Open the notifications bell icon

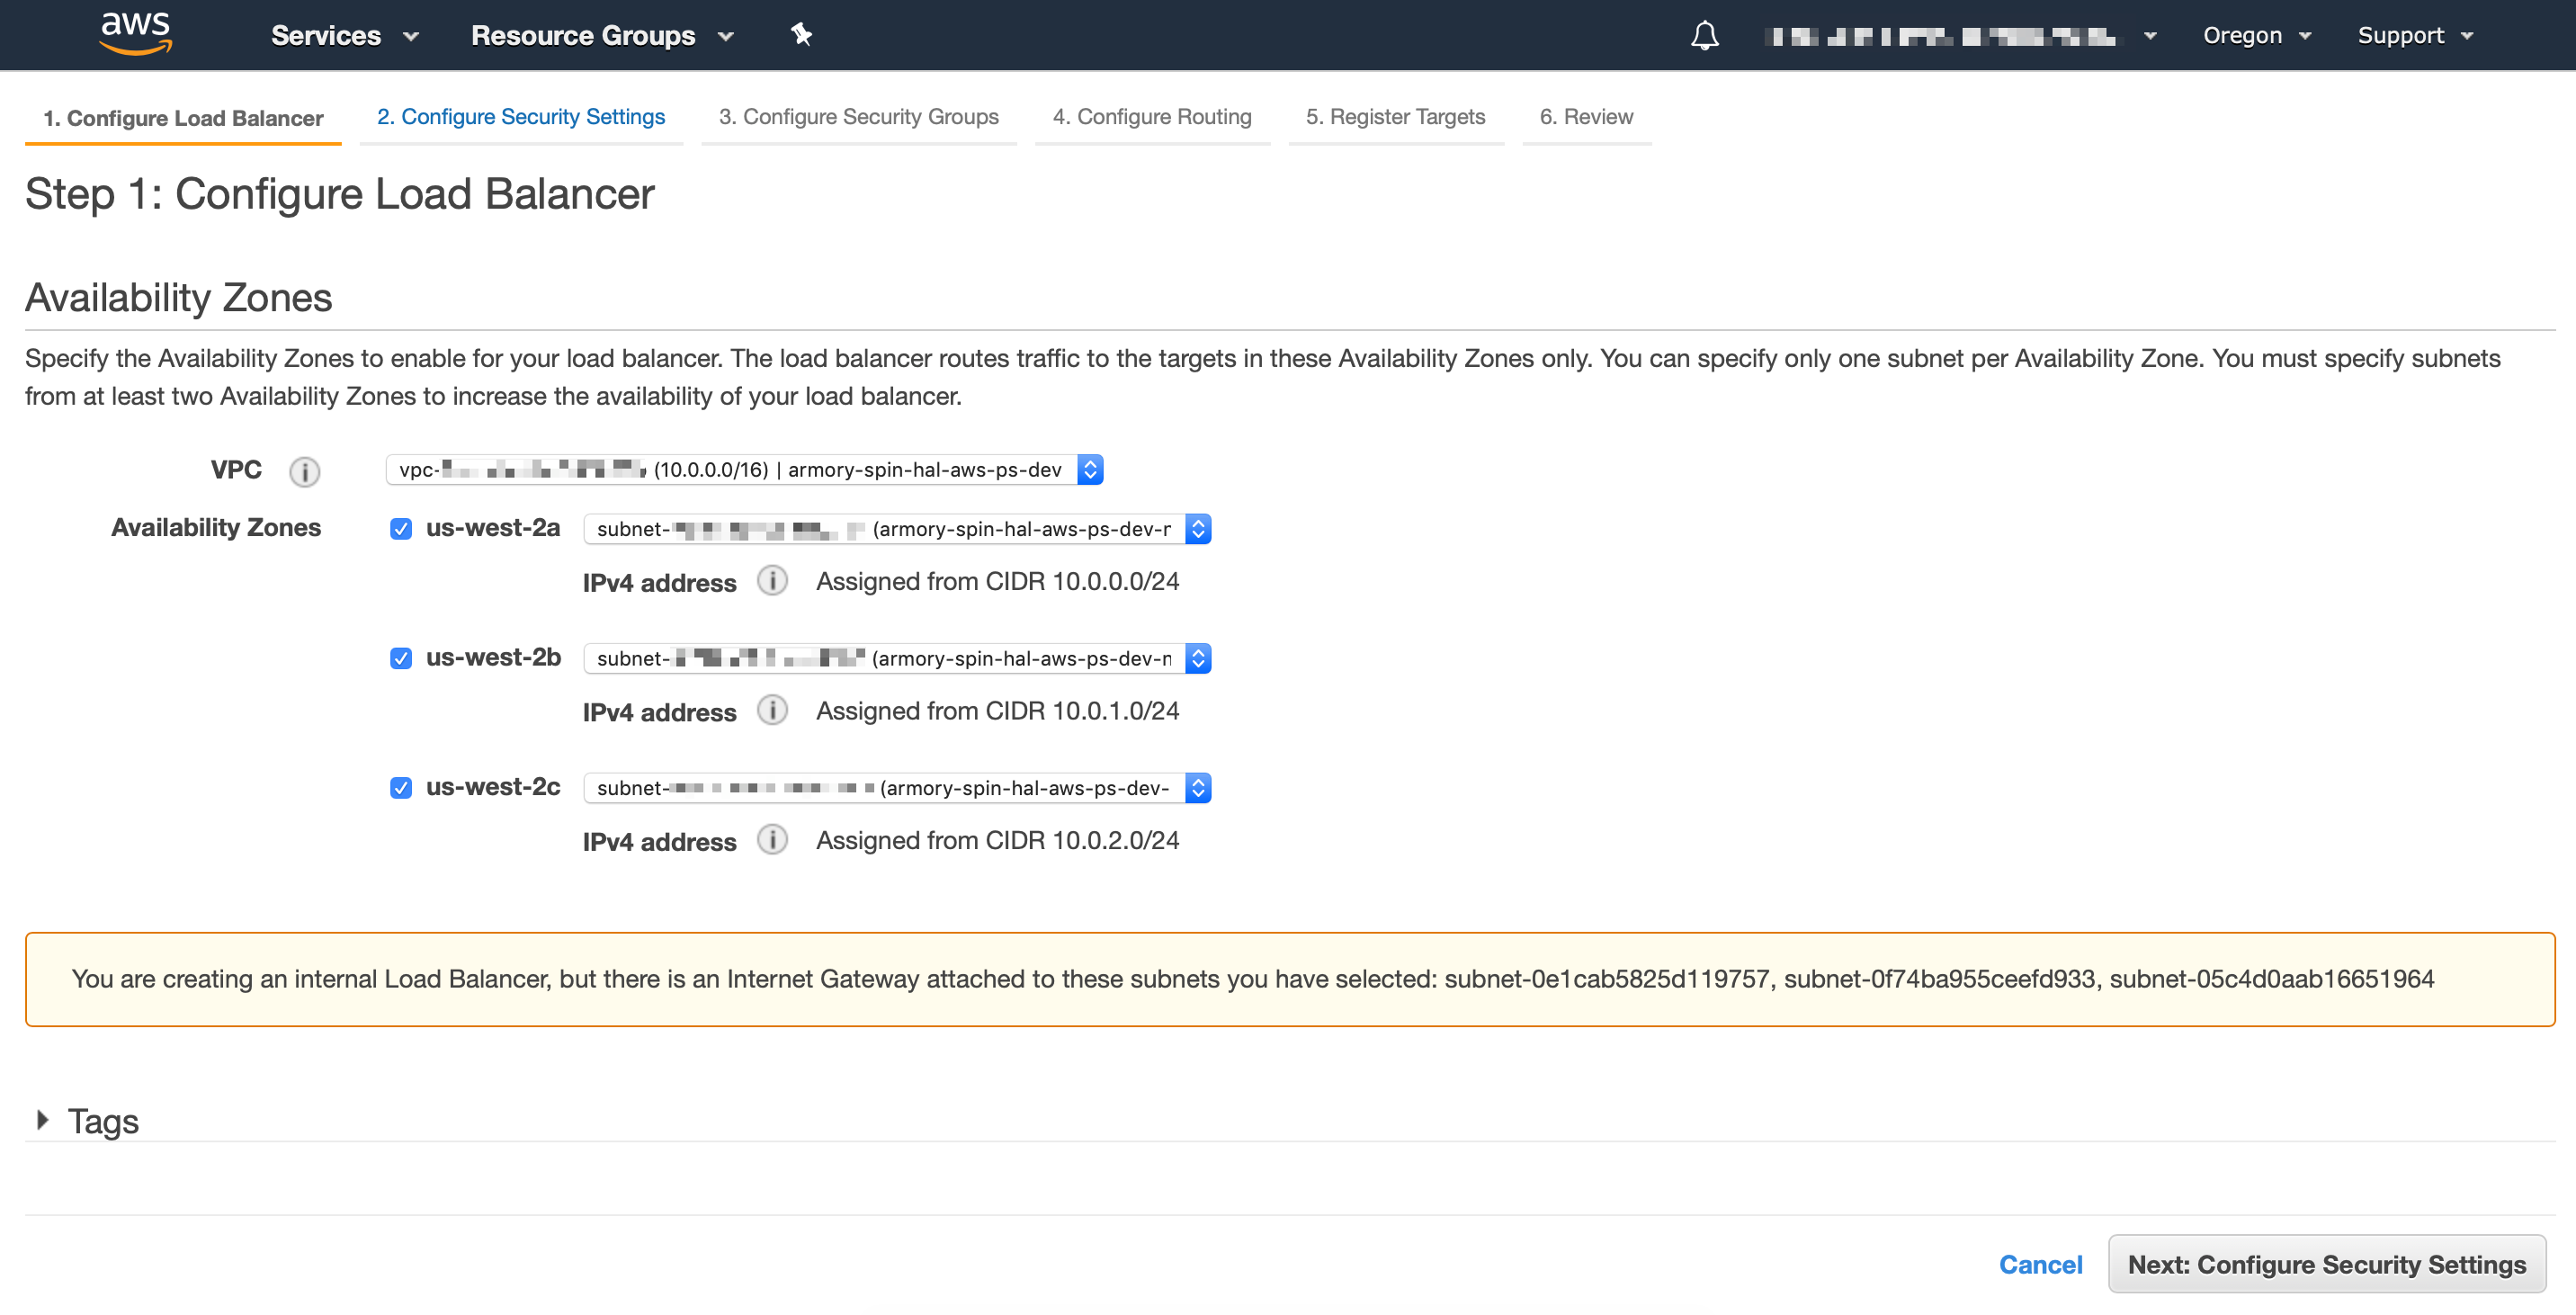(x=1704, y=36)
